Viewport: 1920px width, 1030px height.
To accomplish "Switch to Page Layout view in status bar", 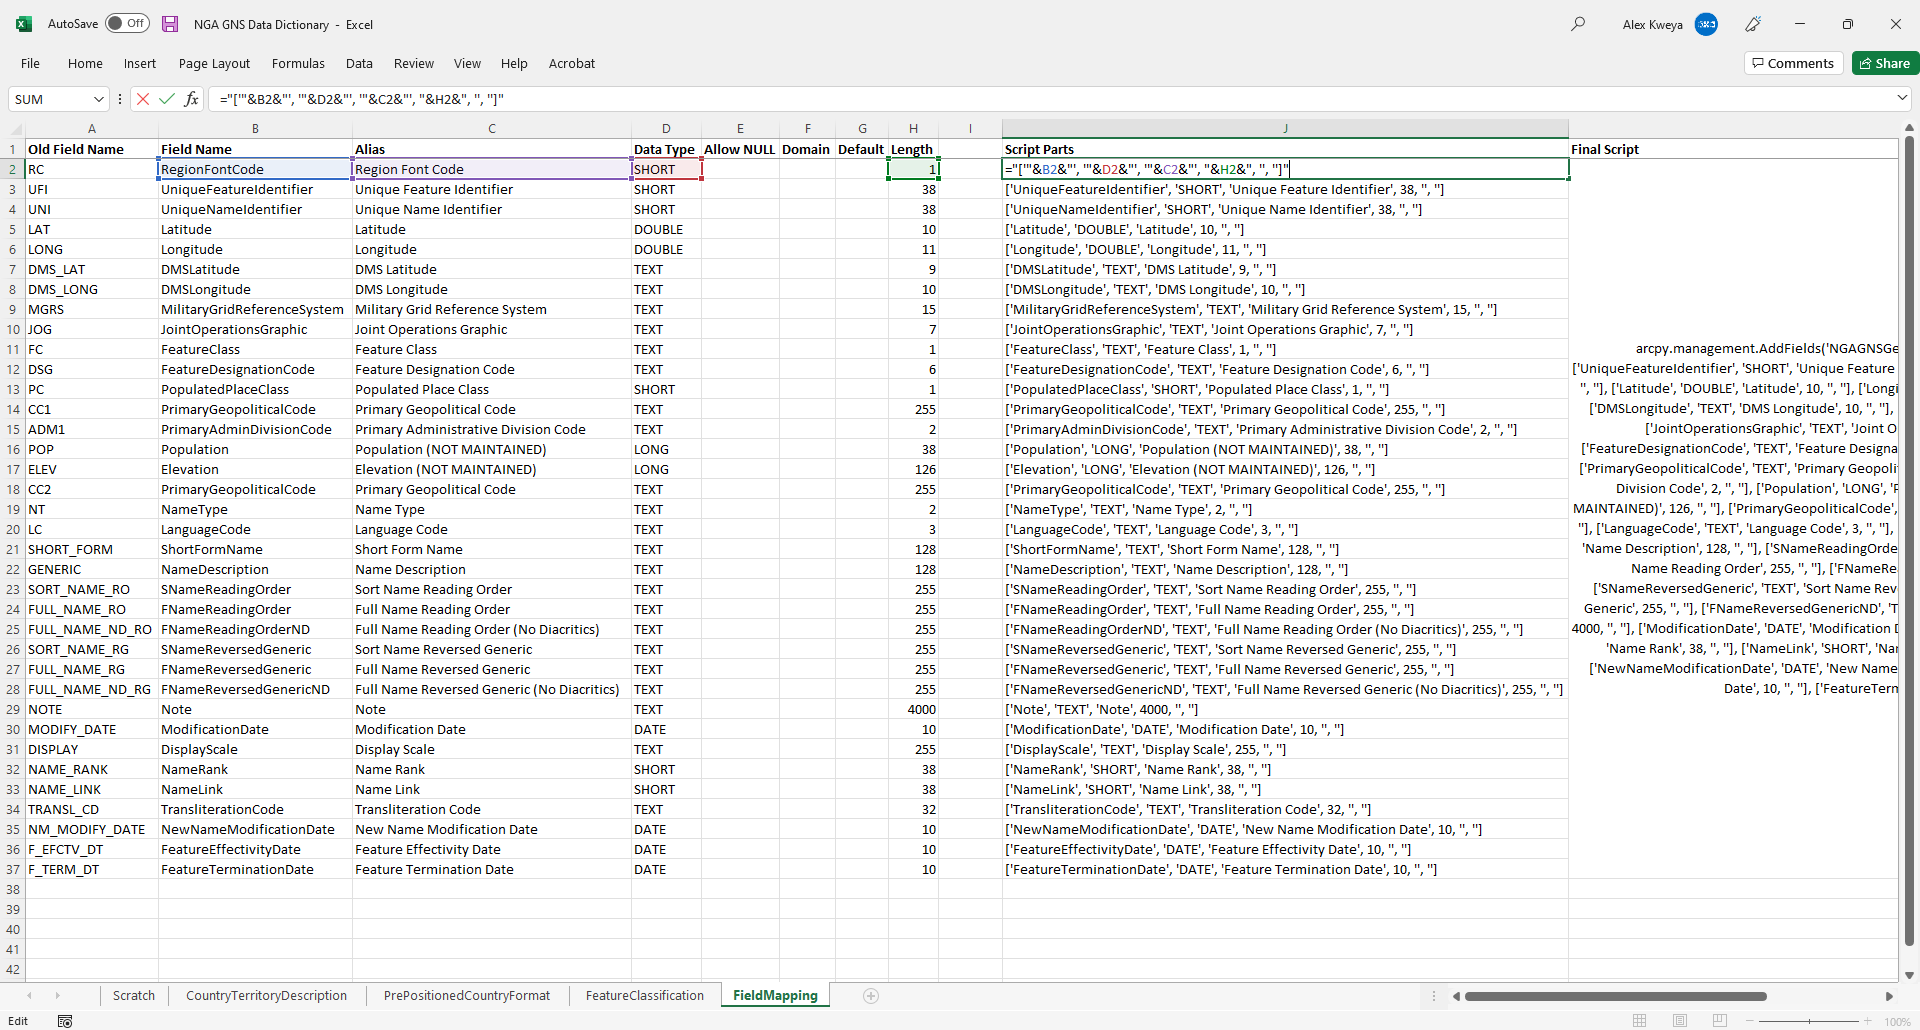I will pyautogui.click(x=1680, y=1021).
